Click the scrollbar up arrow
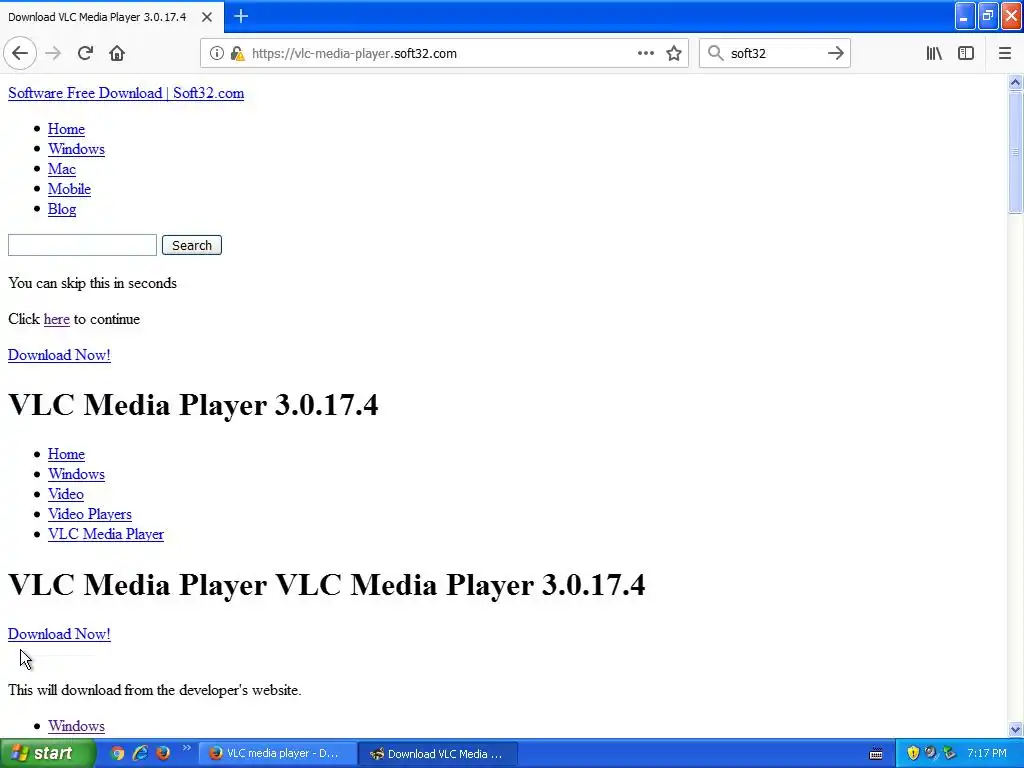The image size is (1024, 768). (1015, 82)
